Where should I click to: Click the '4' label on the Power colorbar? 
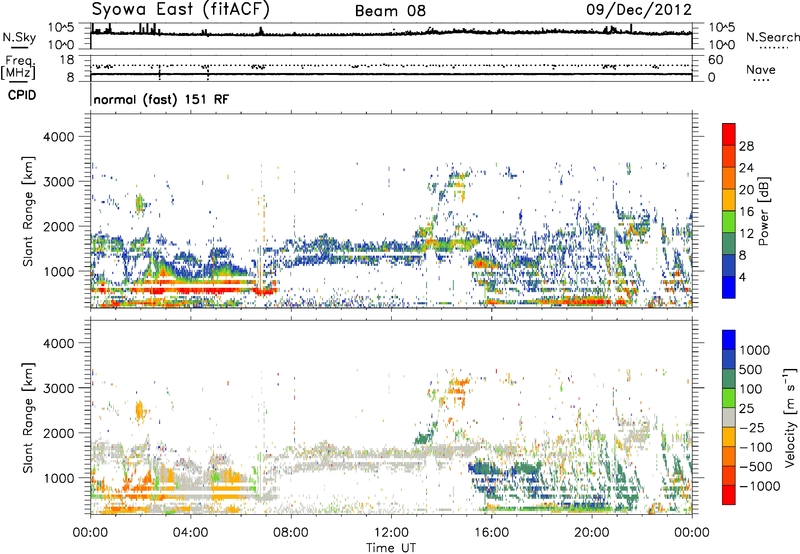click(743, 277)
